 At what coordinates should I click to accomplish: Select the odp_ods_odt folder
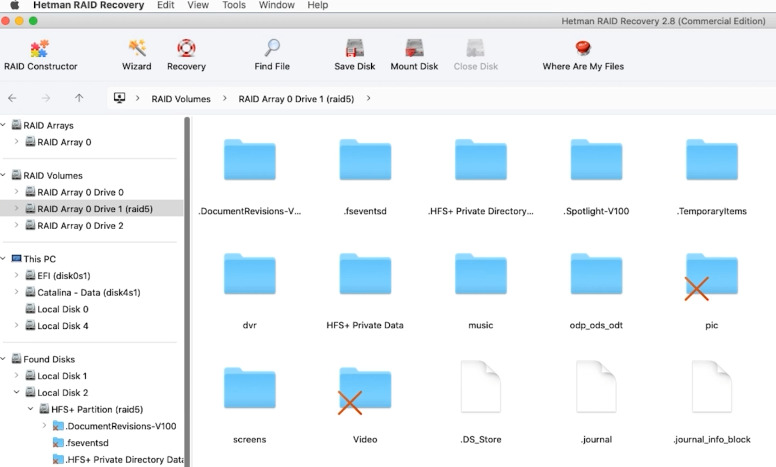click(596, 274)
